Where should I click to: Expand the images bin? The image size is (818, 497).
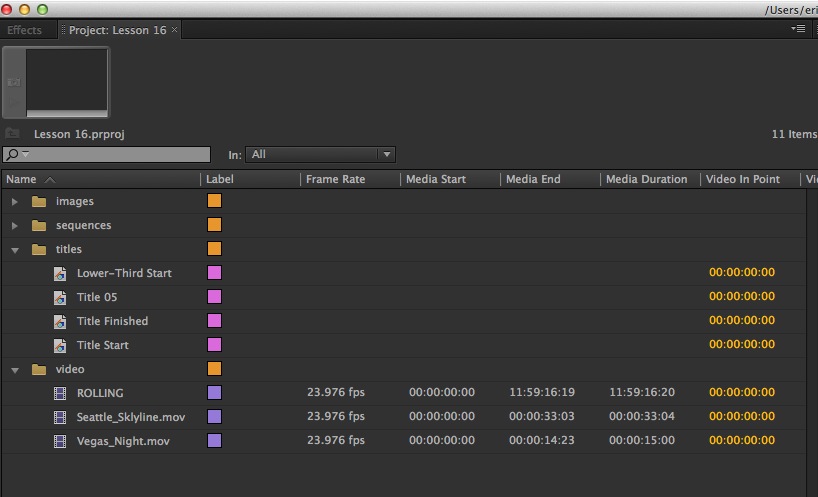tap(15, 201)
